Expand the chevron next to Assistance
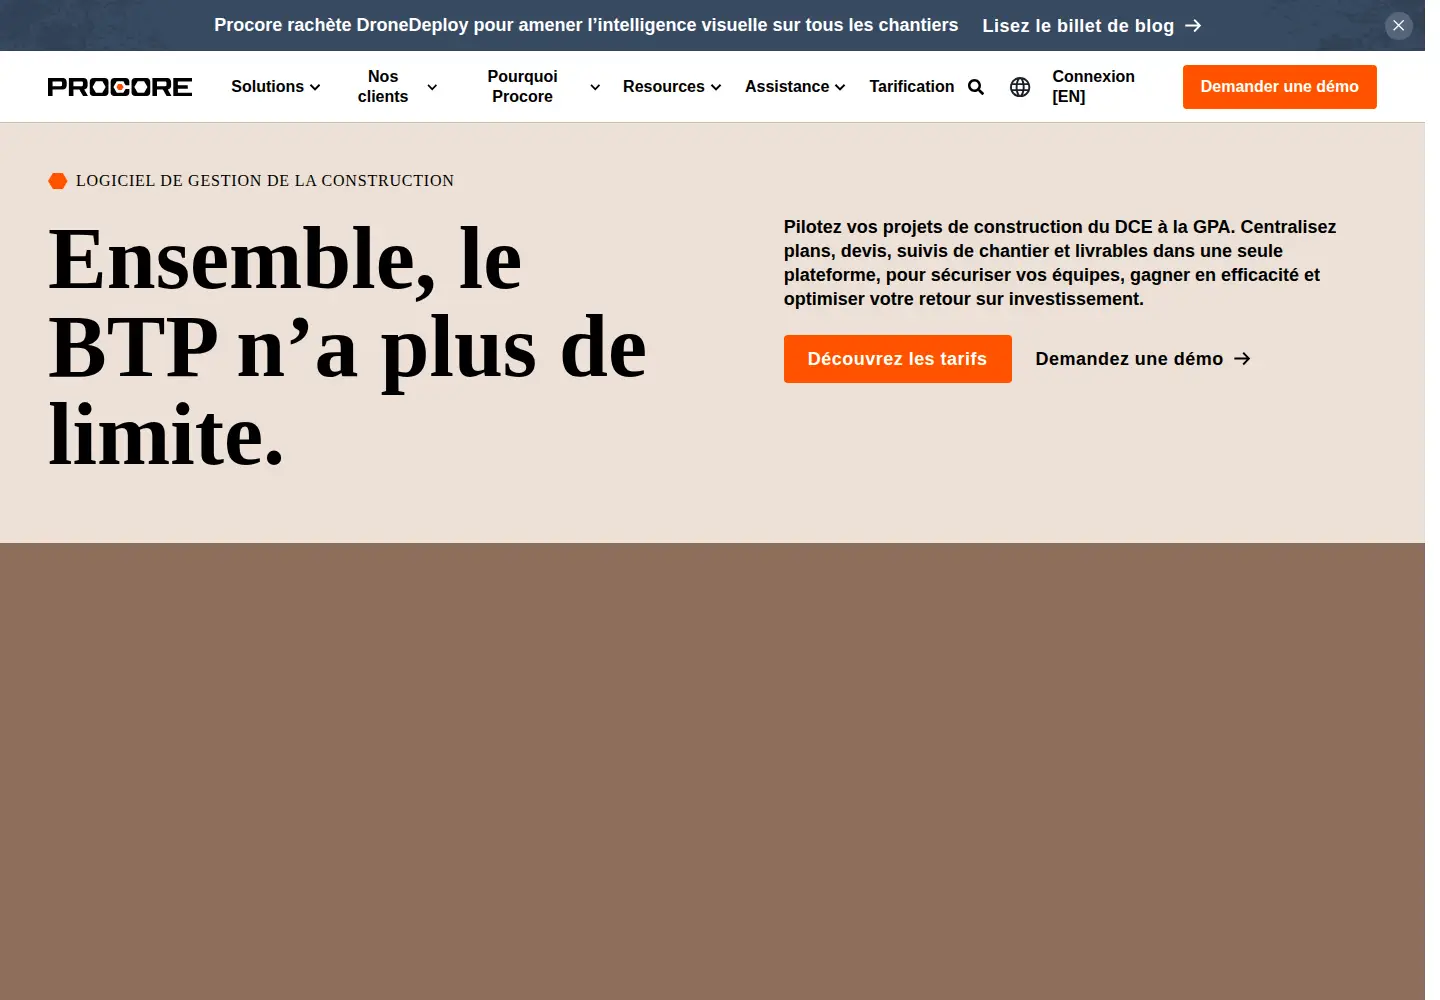The height and width of the screenshot is (1000, 1440). (x=840, y=88)
